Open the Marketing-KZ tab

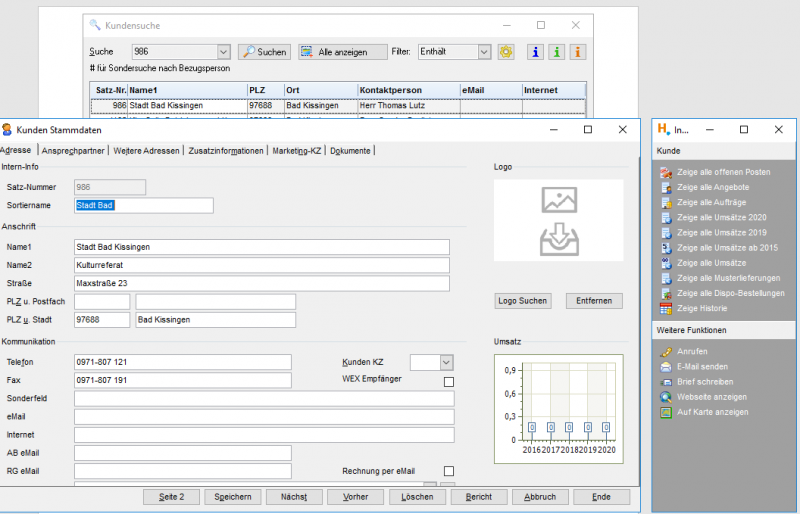click(297, 151)
